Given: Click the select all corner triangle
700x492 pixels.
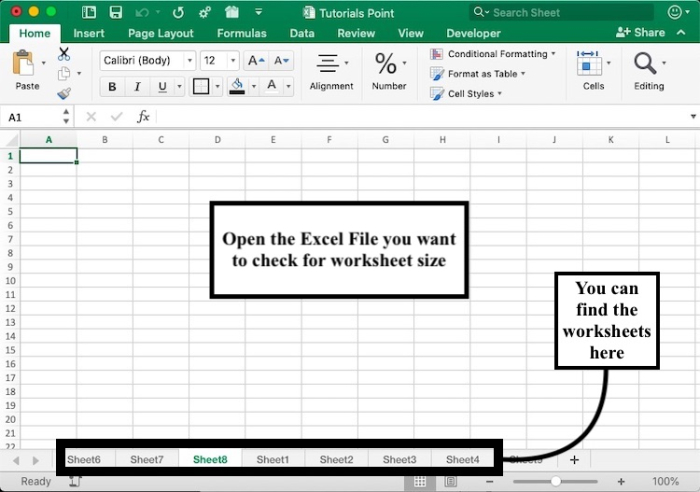Looking at the screenshot, I should click(10, 140).
